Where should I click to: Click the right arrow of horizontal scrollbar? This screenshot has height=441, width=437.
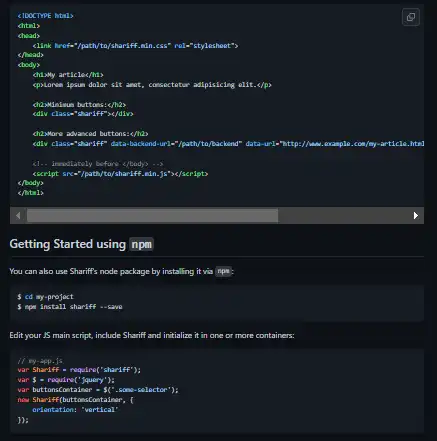[416, 216]
